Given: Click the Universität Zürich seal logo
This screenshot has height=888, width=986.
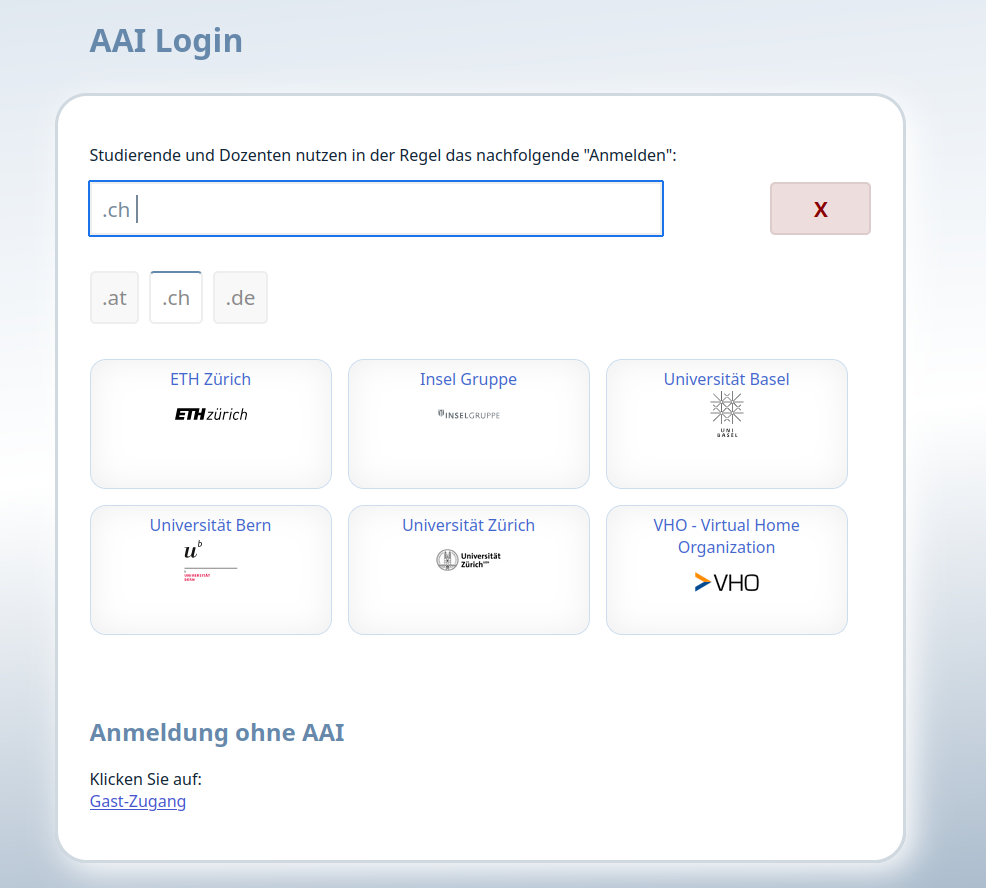Looking at the screenshot, I should (468, 560).
